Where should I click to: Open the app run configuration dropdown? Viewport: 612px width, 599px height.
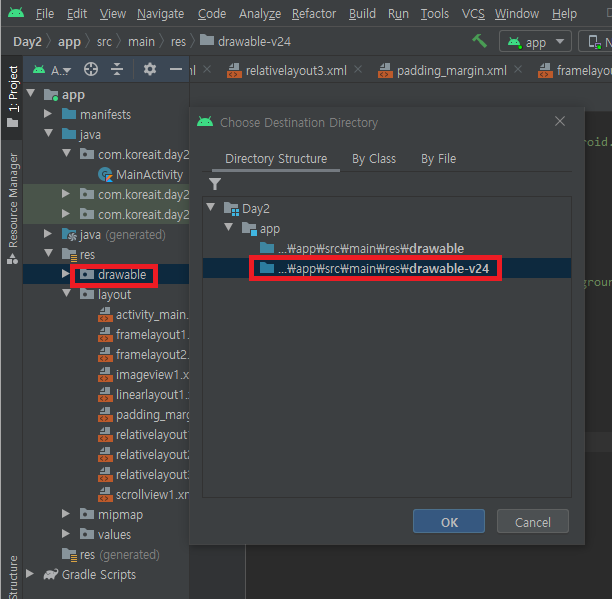point(535,41)
